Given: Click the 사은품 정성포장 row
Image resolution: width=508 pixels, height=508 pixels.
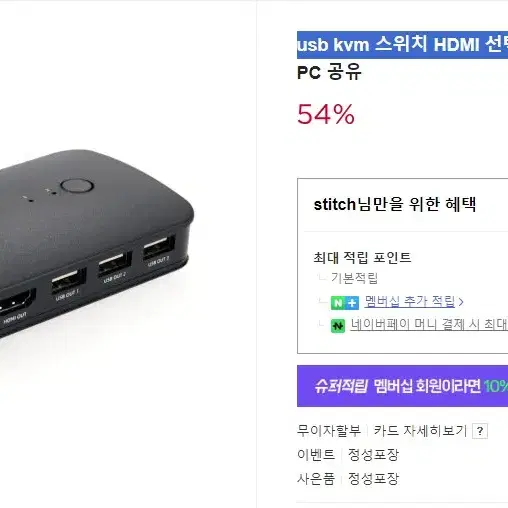Looking at the screenshot, I should [x=348, y=479].
